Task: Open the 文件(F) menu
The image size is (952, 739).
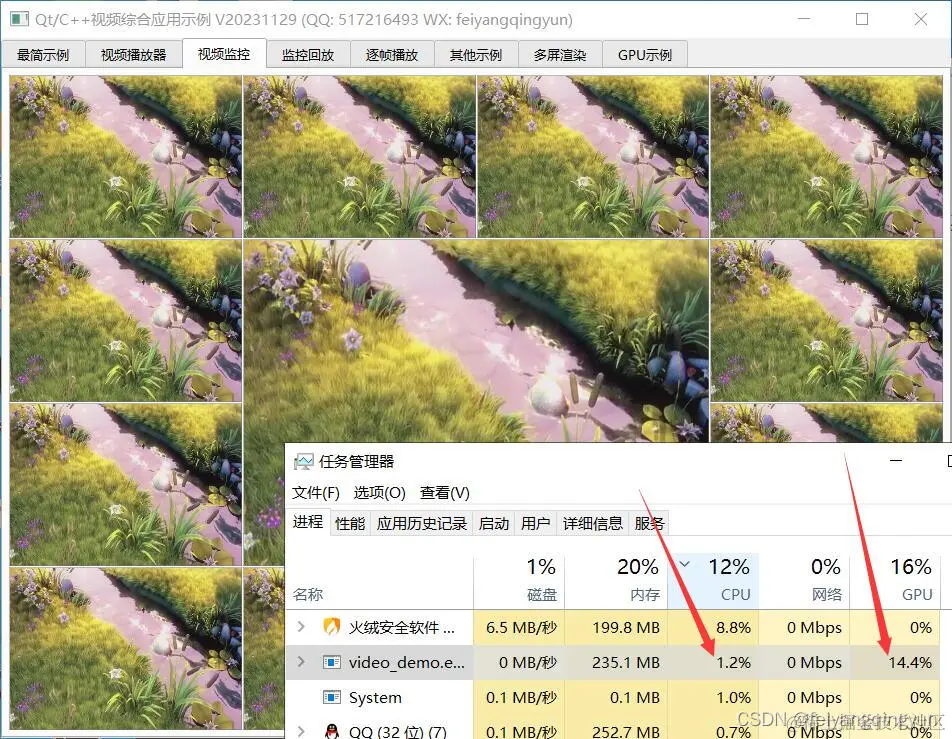Action: click(317, 492)
